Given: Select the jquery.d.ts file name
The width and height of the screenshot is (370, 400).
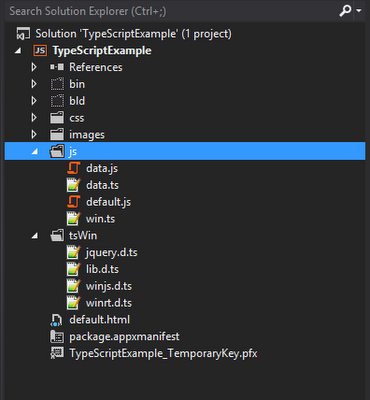Looking at the screenshot, I should [x=111, y=253].
